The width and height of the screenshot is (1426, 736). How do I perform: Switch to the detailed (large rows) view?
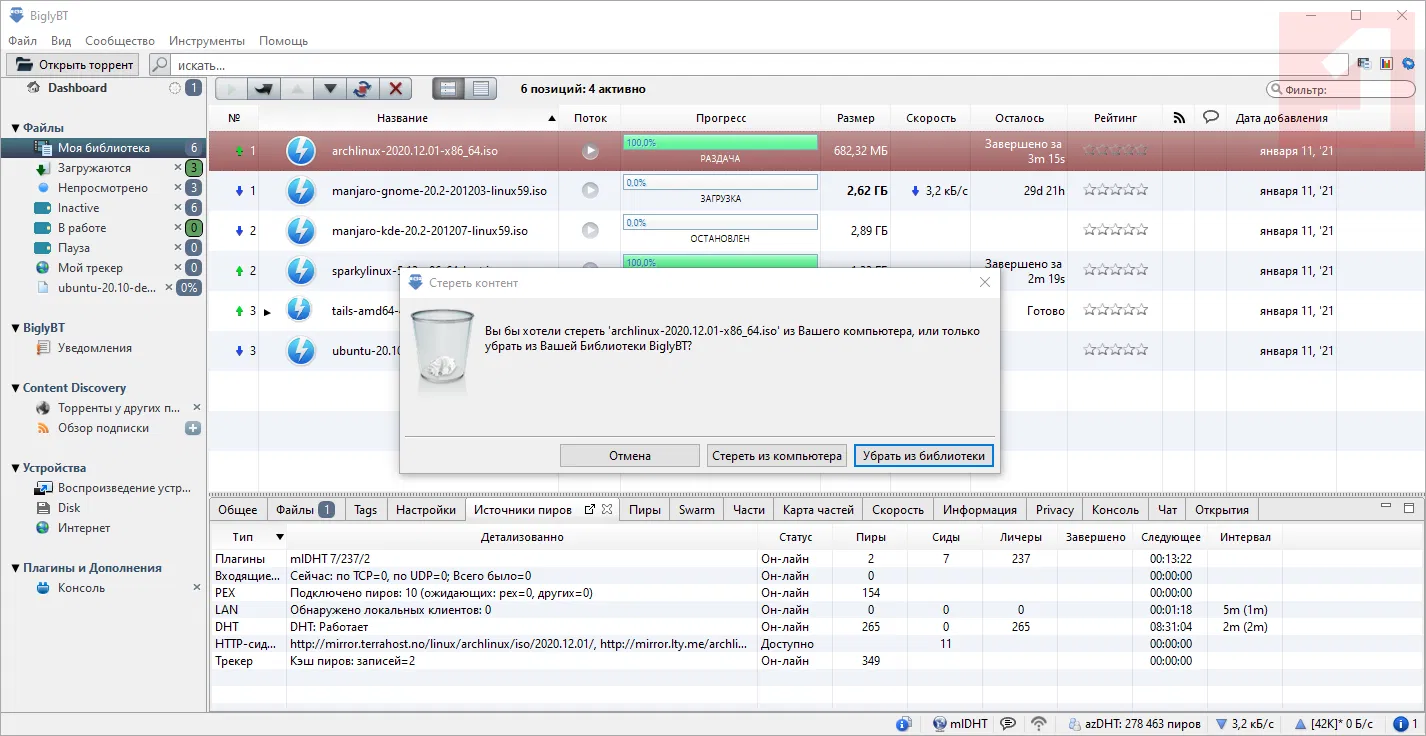click(x=448, y=88)
